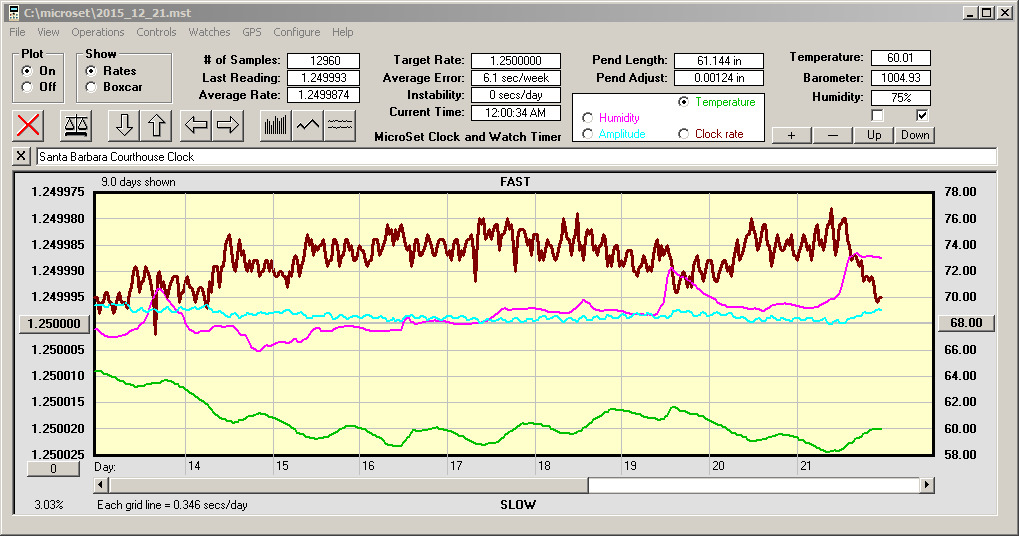Click the '9.0 days shown' text

(x=138, y=182)
